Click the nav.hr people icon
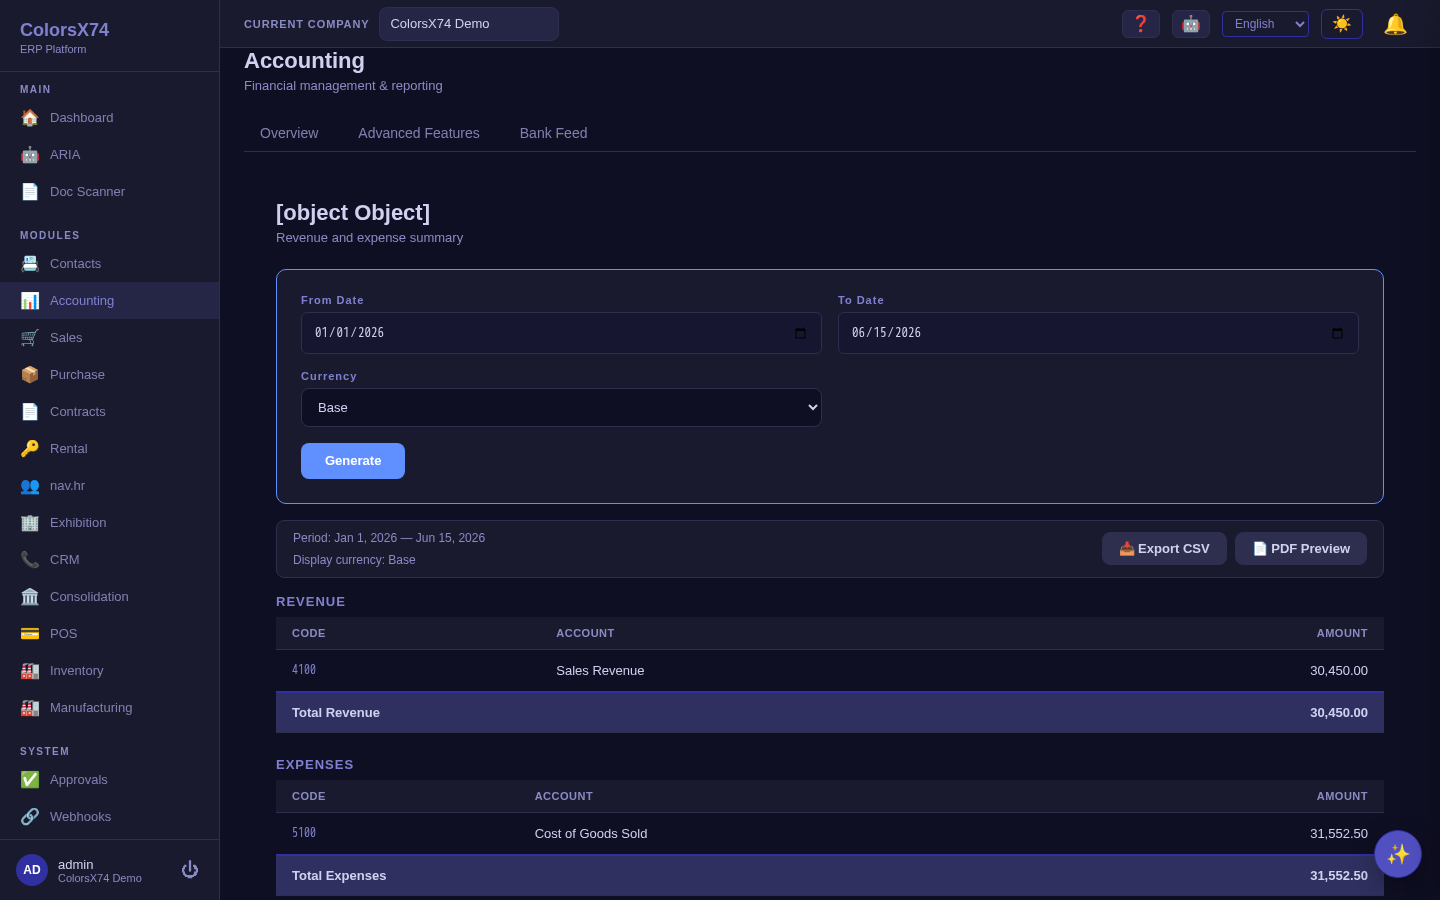Viewport: 1440px width, 900px height. coord(30,486)
